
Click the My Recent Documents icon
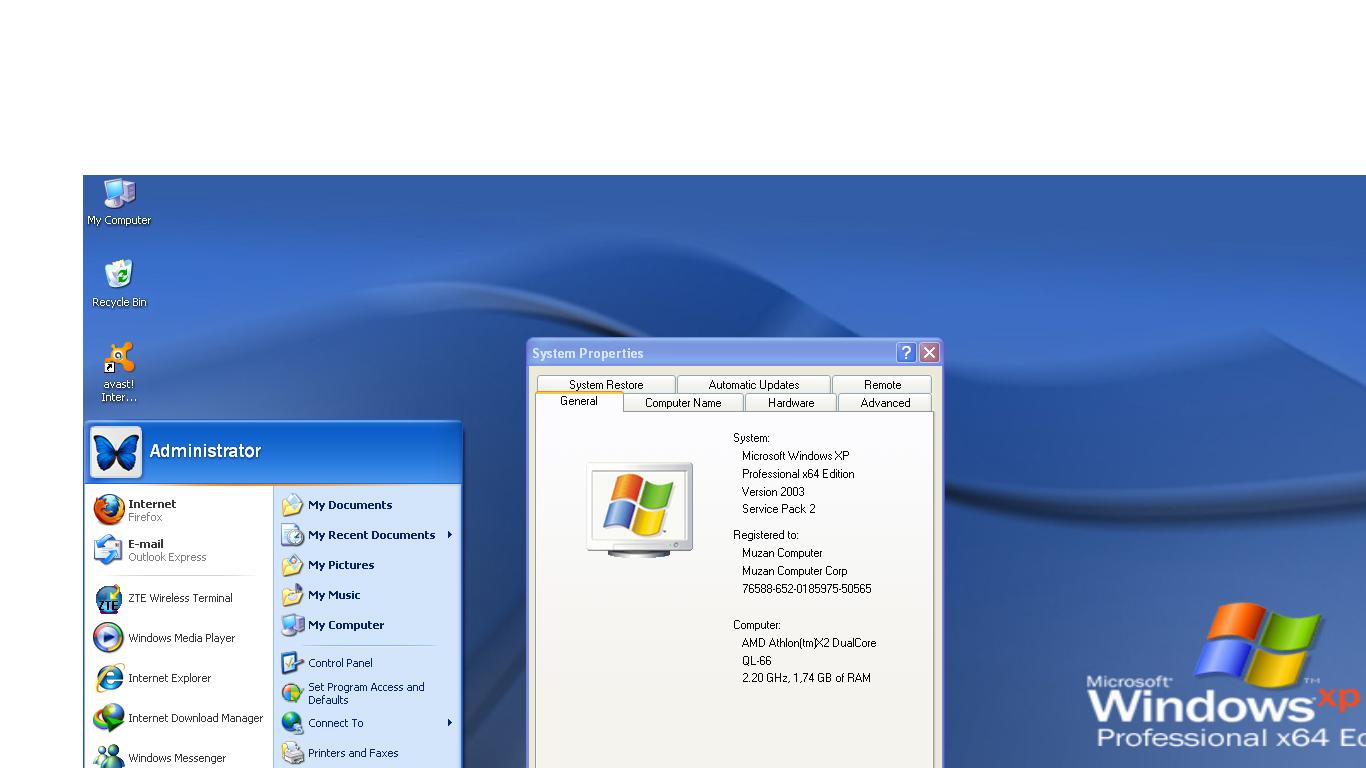(292, 535)
